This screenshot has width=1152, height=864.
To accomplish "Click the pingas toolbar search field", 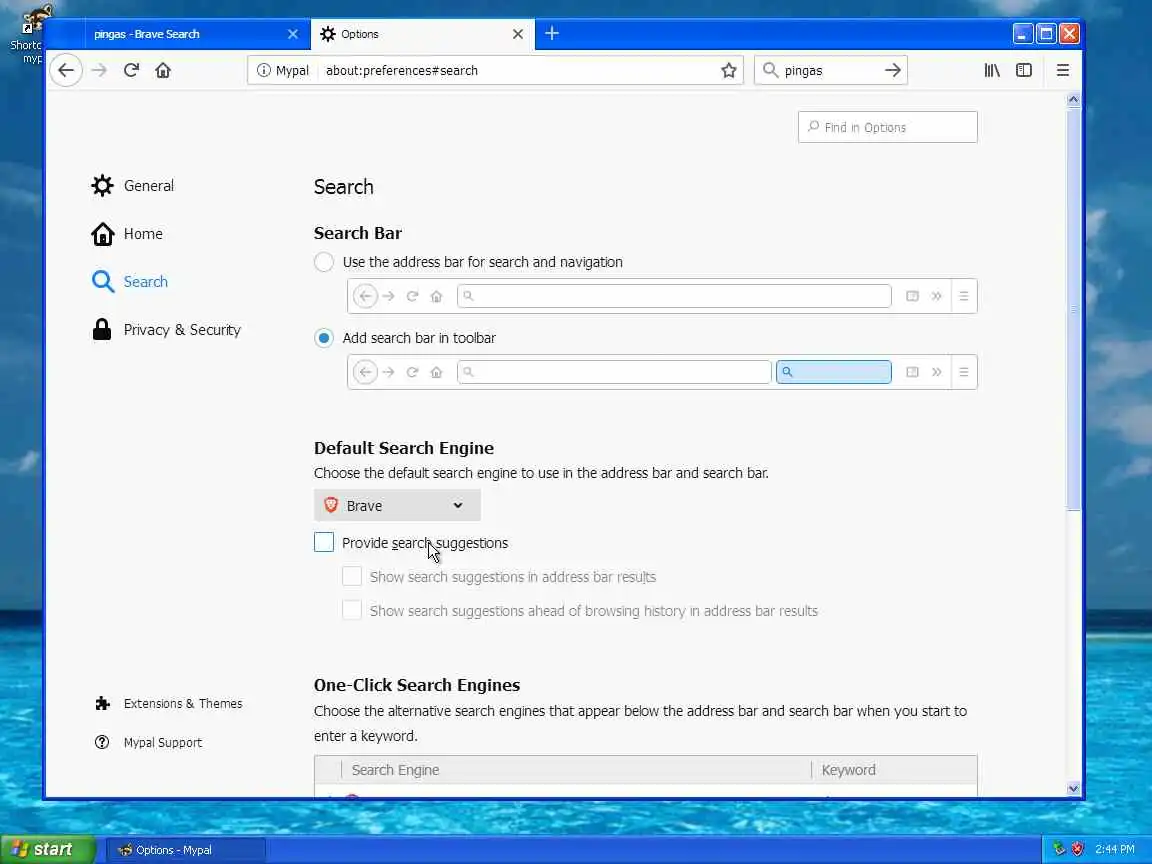I will (x=829, y=71).
